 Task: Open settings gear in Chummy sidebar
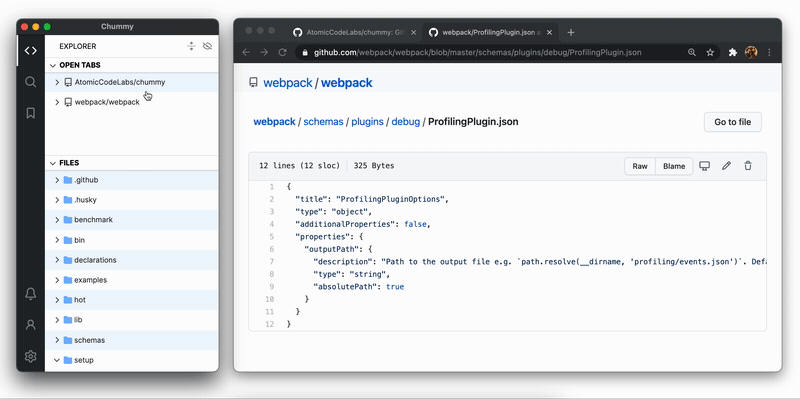pyautogui.click(x=31, y=356)
